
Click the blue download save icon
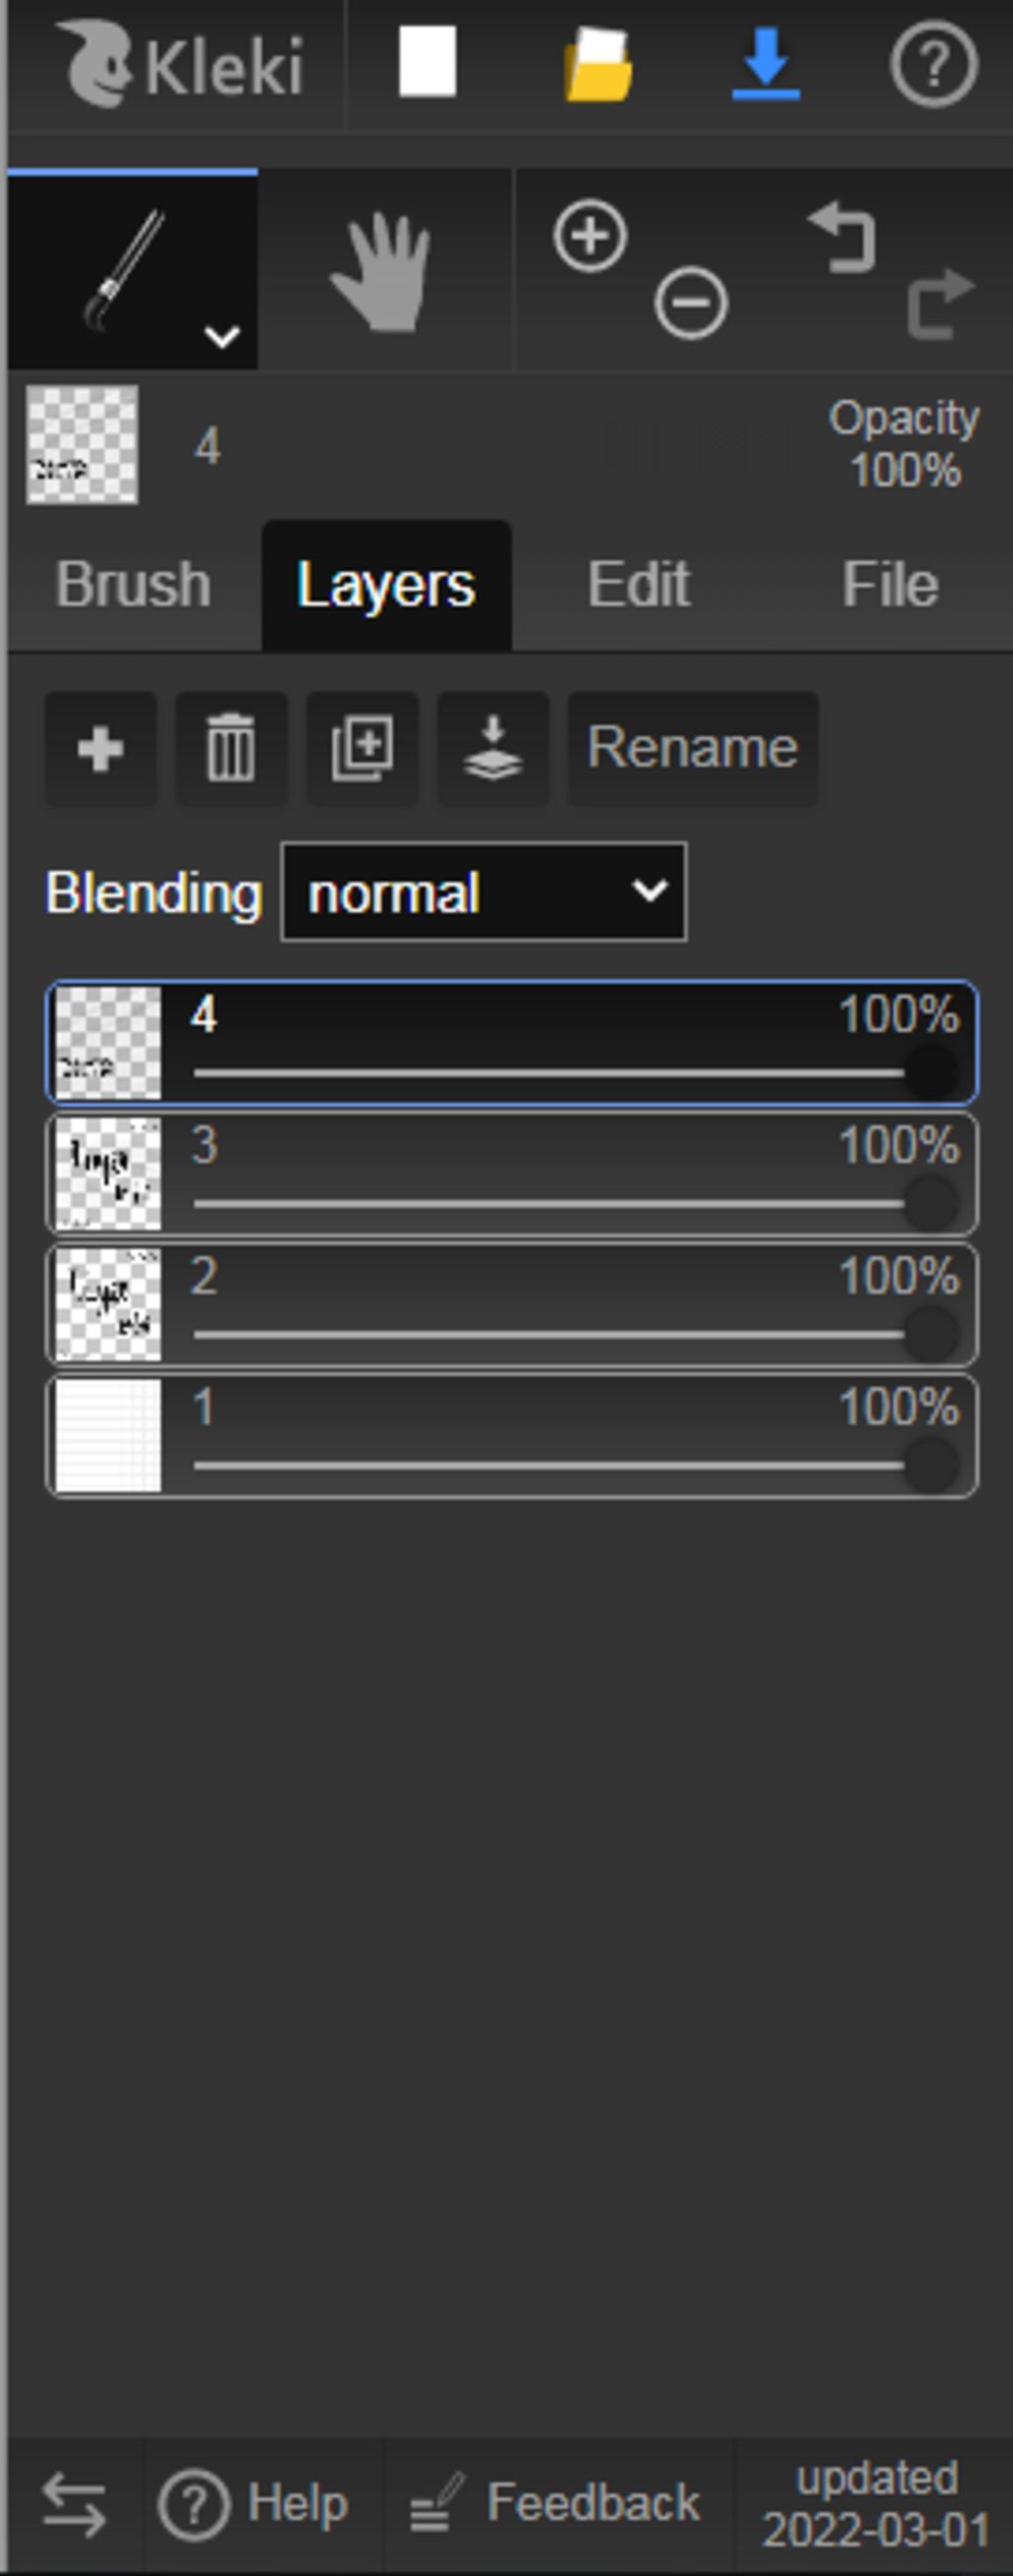(x=766, y=65)
